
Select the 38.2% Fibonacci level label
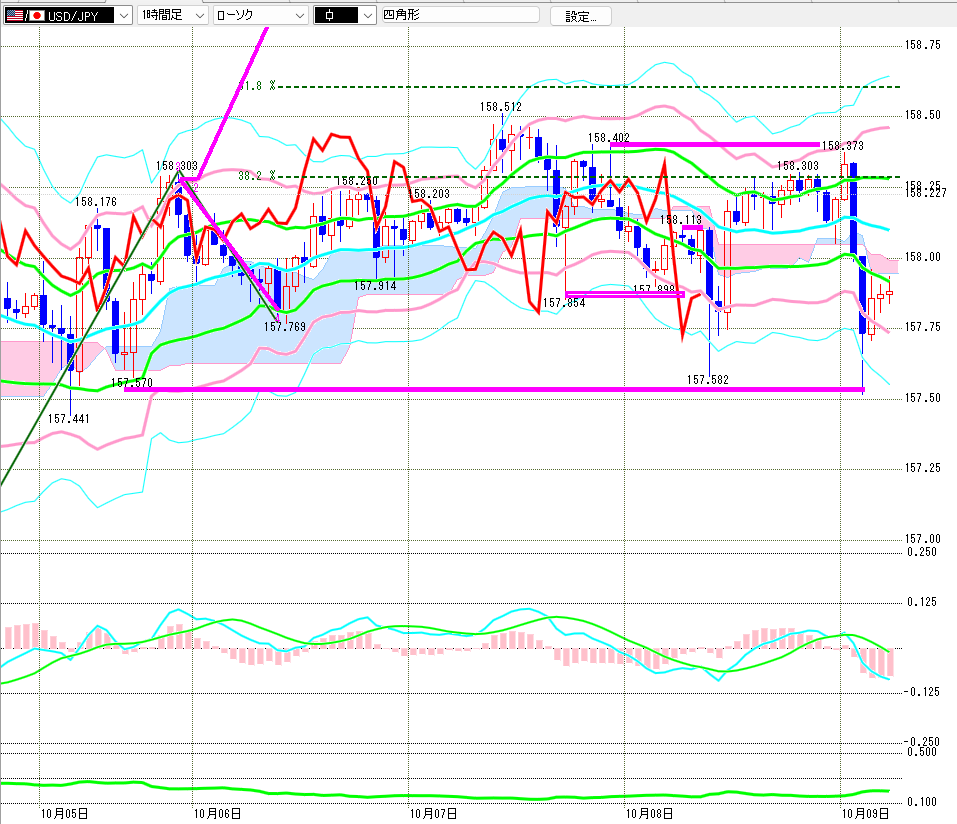coord(257,176)
